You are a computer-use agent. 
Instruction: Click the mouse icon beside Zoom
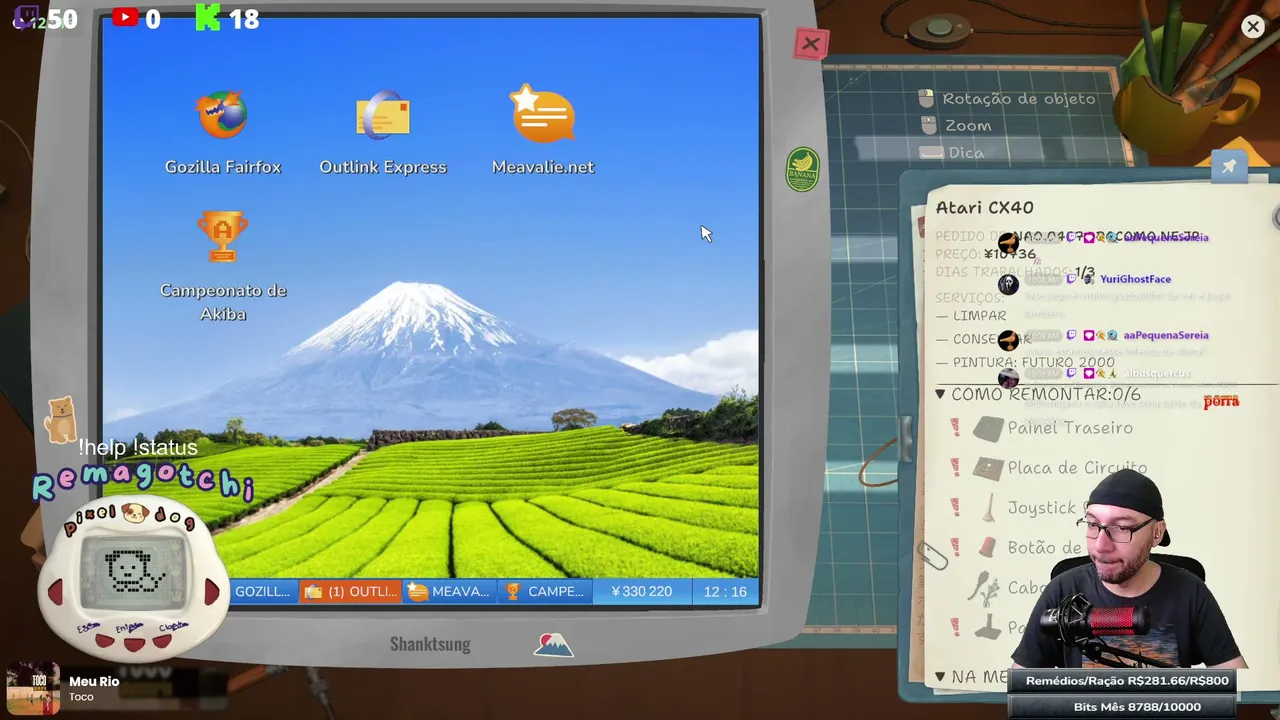929,125
